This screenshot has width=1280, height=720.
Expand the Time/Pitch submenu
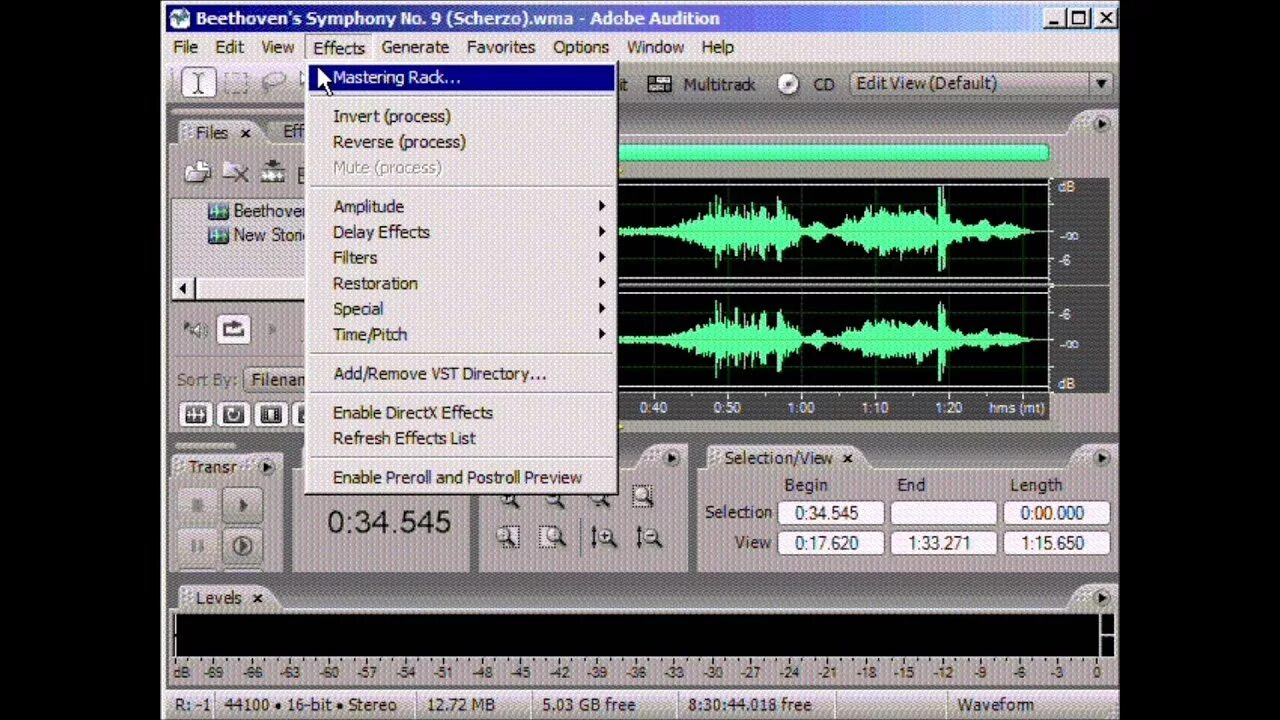(x=461, y=335)
